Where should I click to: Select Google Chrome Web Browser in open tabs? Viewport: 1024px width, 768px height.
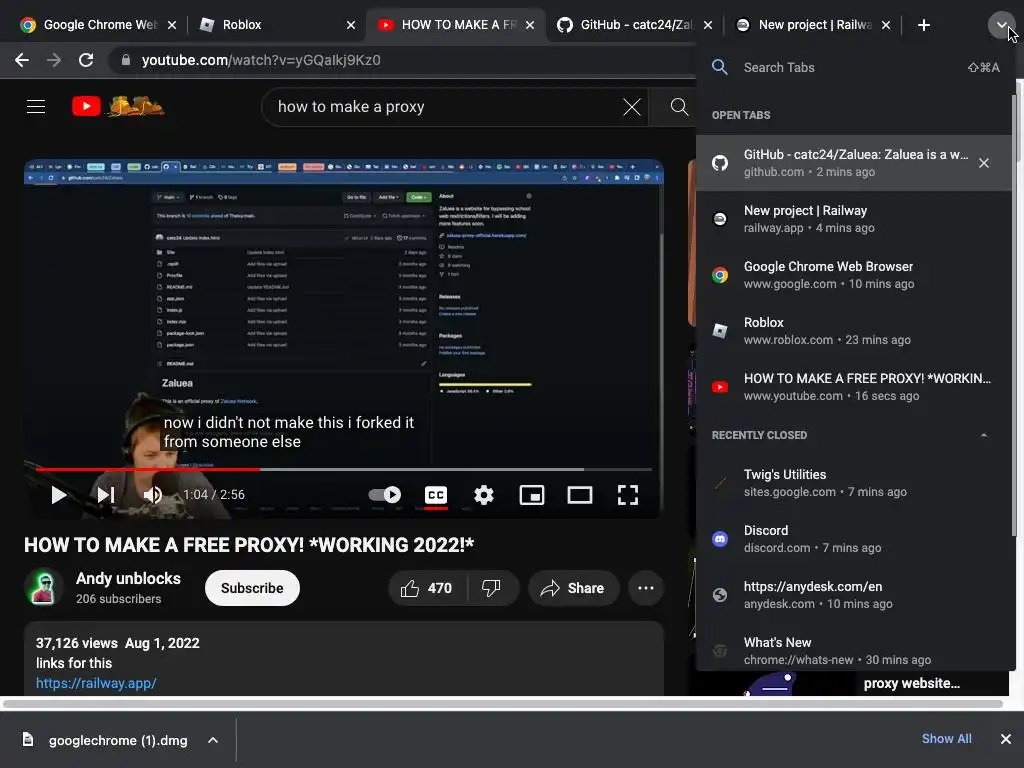pyautogui.click(x=856, y=275)
